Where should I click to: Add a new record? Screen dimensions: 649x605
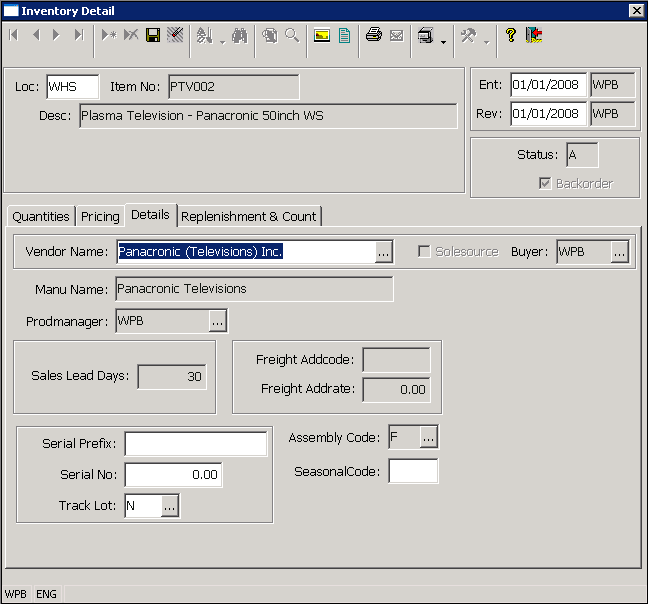pos(109,35)
